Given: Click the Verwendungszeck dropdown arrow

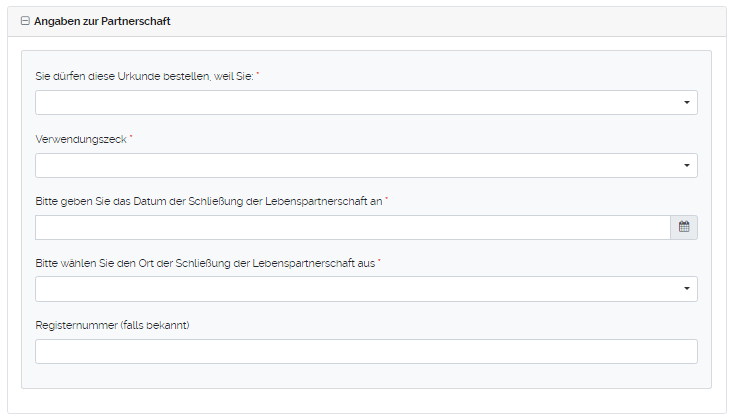Looking at the screenshot, I should coord(687,165).
